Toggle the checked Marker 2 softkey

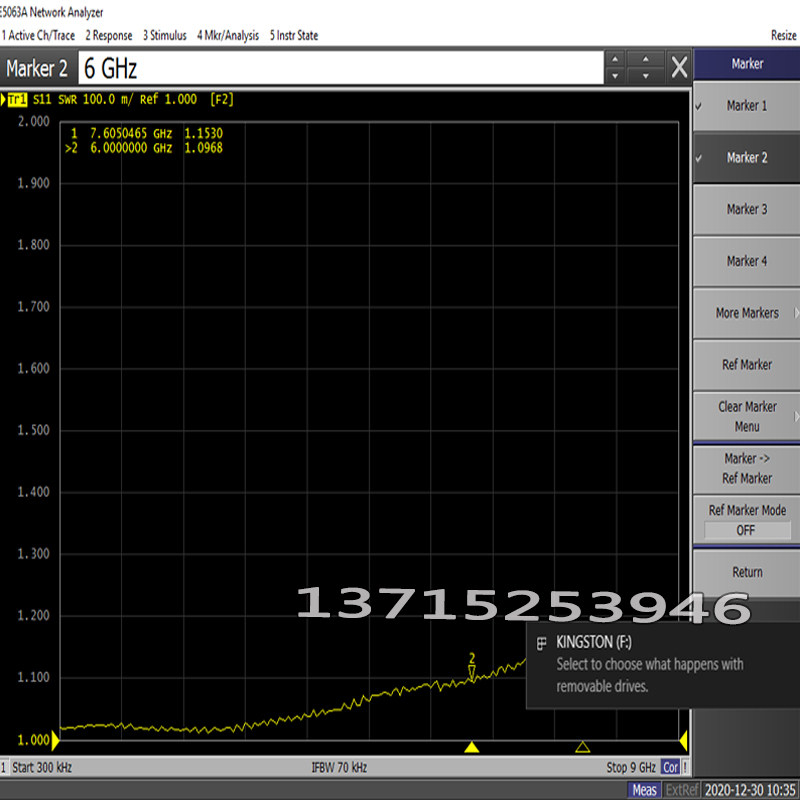[746, 158]
